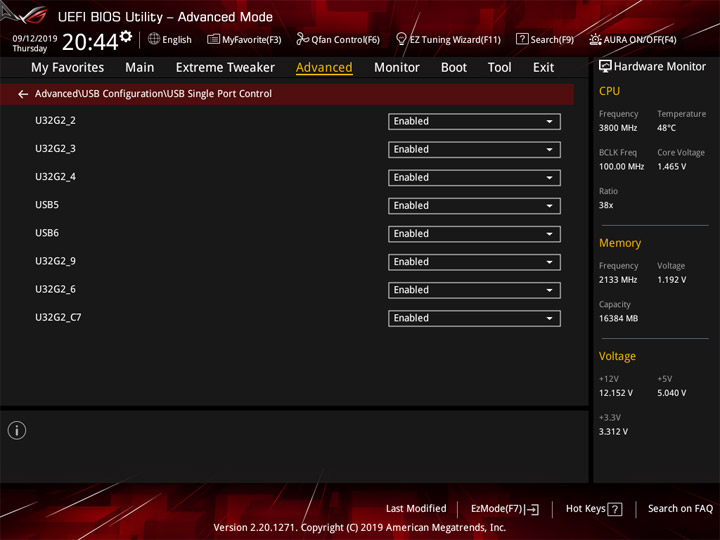
Task: Click memory capacity value 16384 MB
Action: [x=618, y=318]
